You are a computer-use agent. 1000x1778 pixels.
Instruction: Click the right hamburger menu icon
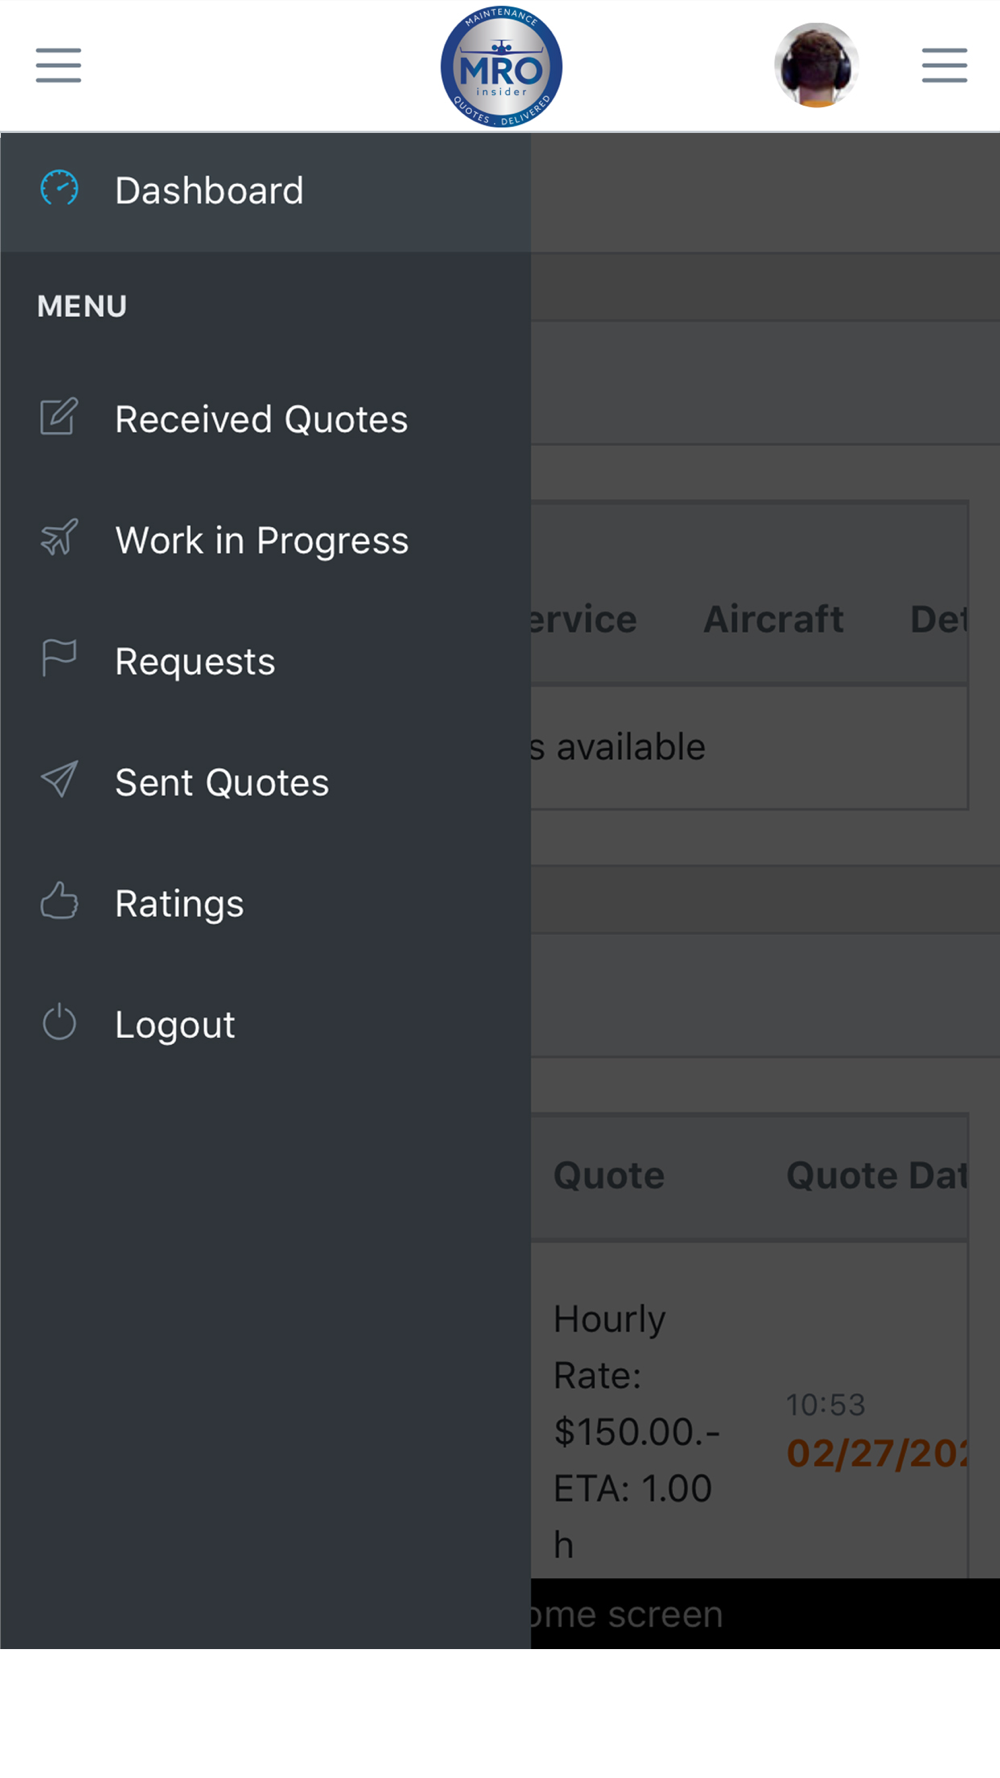click(944, 65)
